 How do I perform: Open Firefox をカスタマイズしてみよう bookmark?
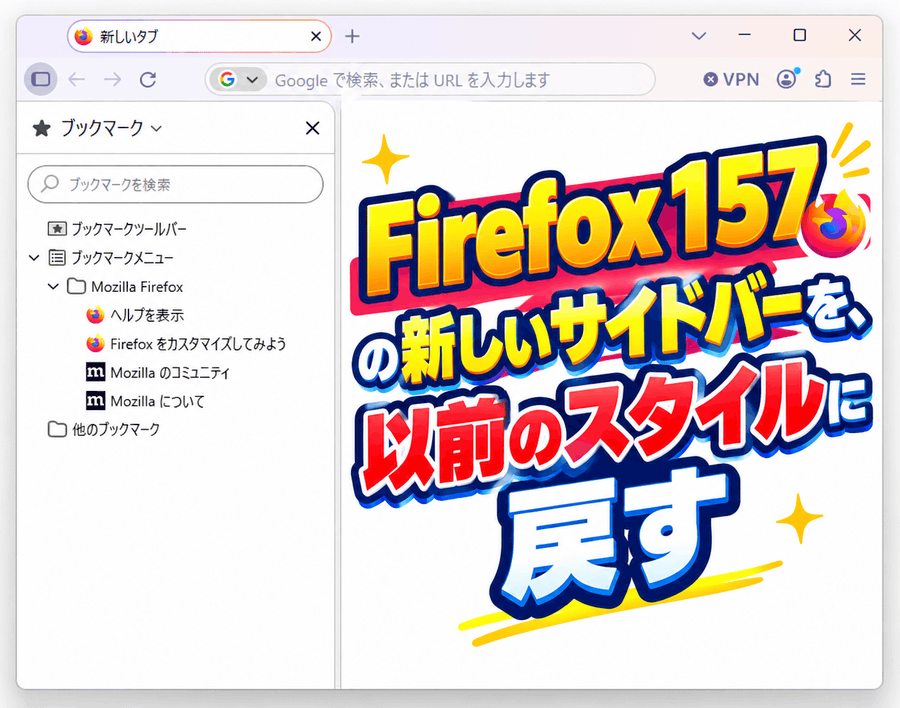(x=186, y=343)
